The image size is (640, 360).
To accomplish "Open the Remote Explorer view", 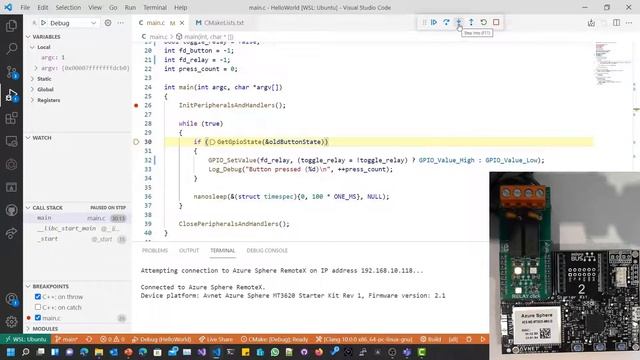I will [x=11, y=141].
